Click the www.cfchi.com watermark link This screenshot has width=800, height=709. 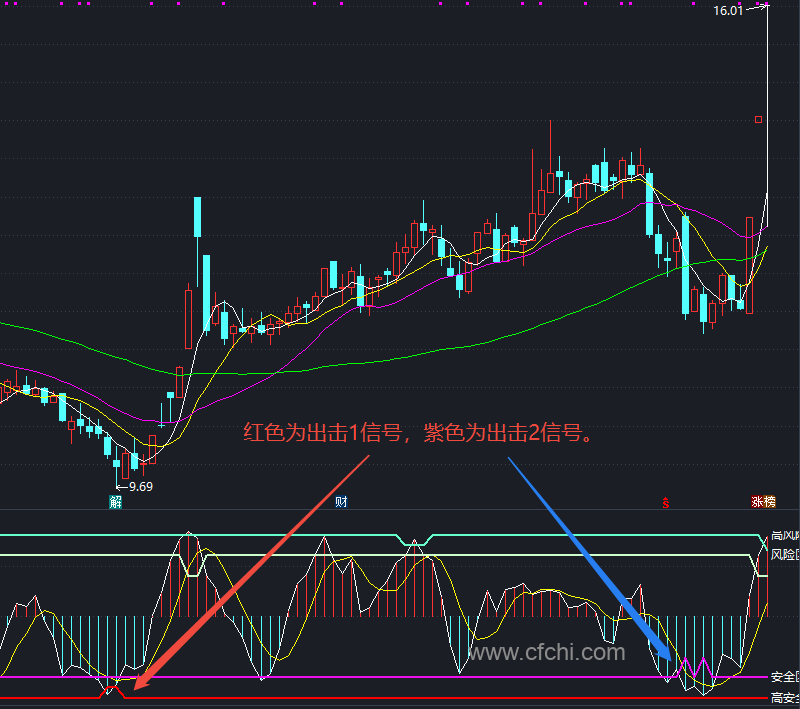click(x=547, y=652)
